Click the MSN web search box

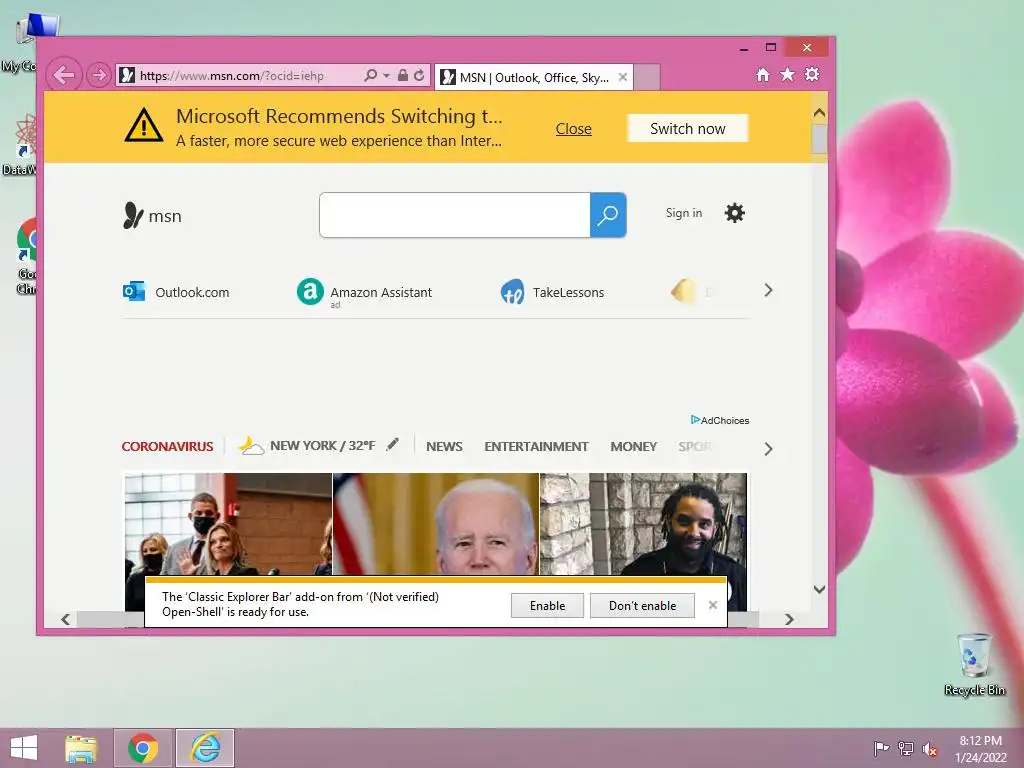[455, 215]
